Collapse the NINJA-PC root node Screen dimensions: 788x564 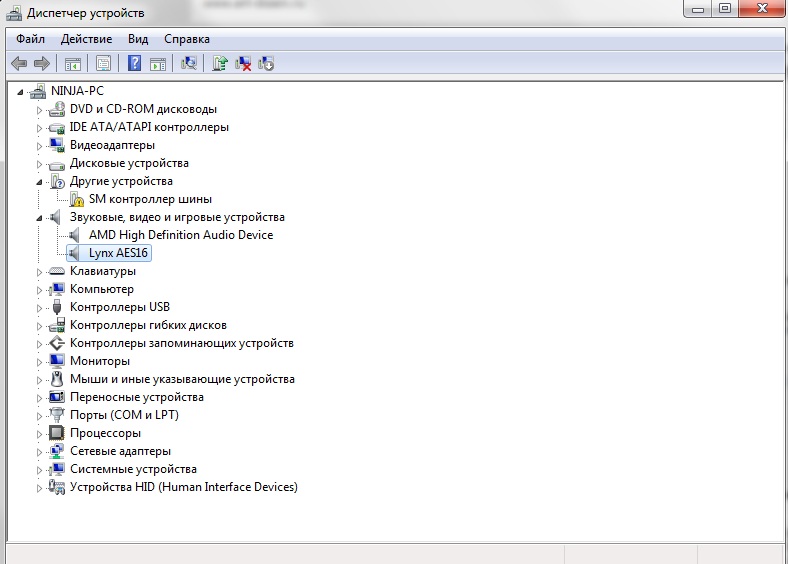(20, 92)
